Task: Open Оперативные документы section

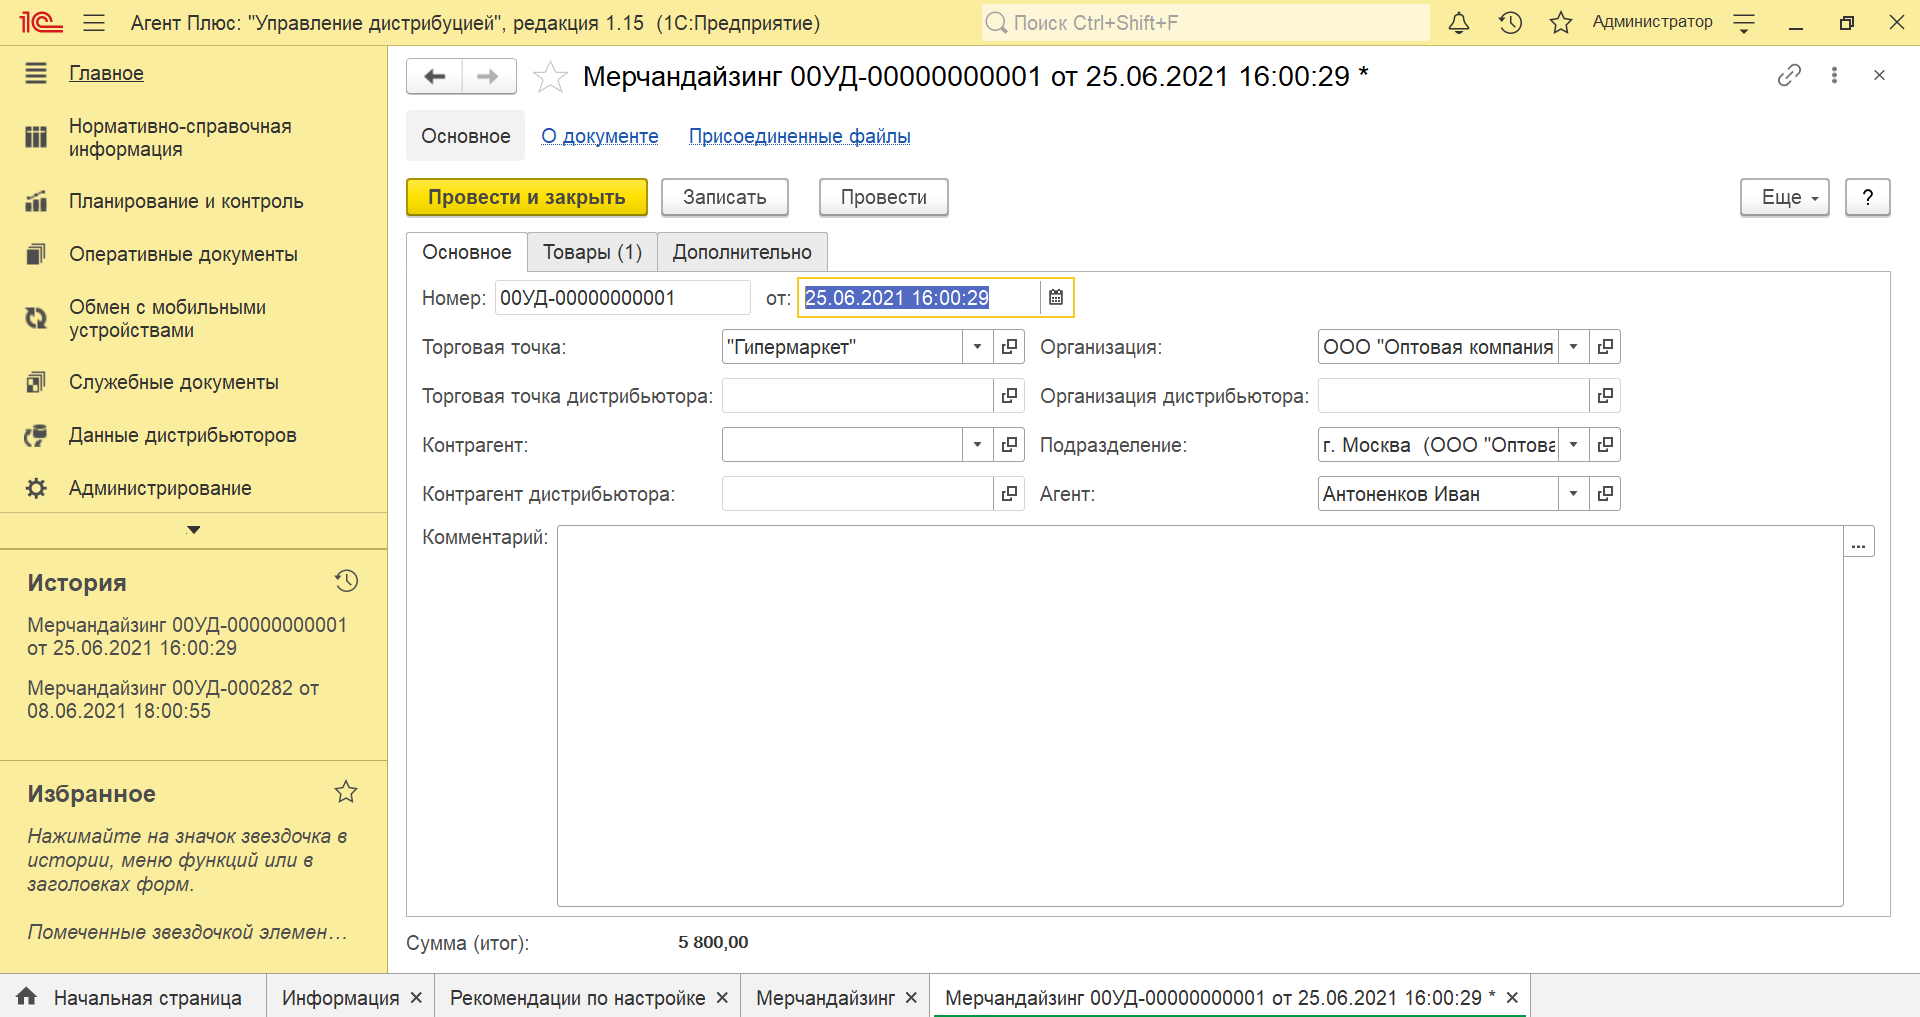Action: pyautogui.click(x=183, y=254)
